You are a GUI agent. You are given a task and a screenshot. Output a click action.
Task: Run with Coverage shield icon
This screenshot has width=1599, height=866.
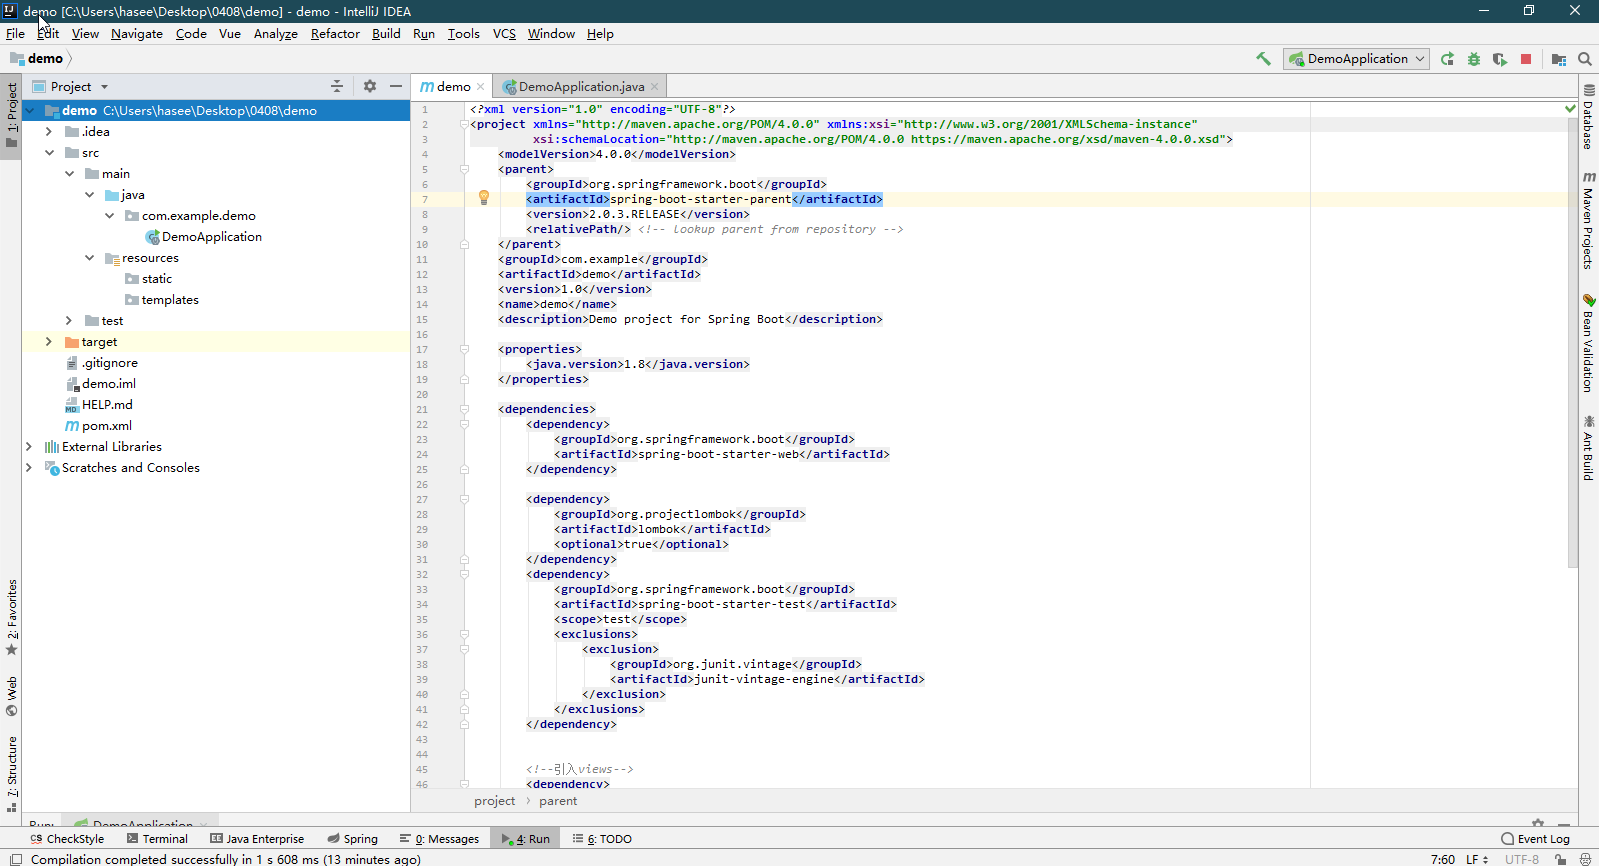[1499, 59]
